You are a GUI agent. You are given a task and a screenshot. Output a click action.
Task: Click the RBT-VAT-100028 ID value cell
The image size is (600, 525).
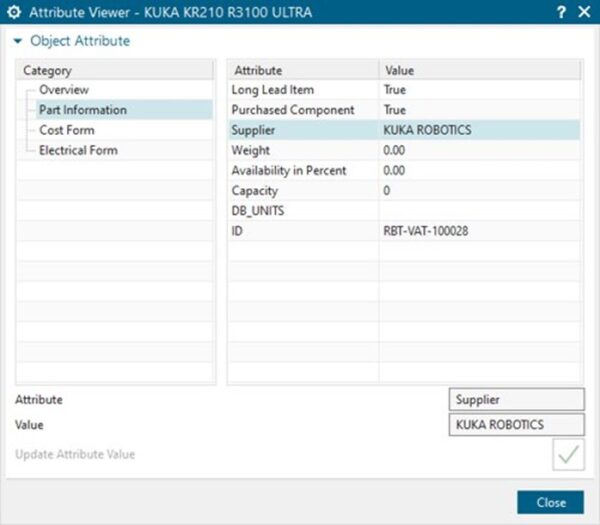tap(426, 230)
